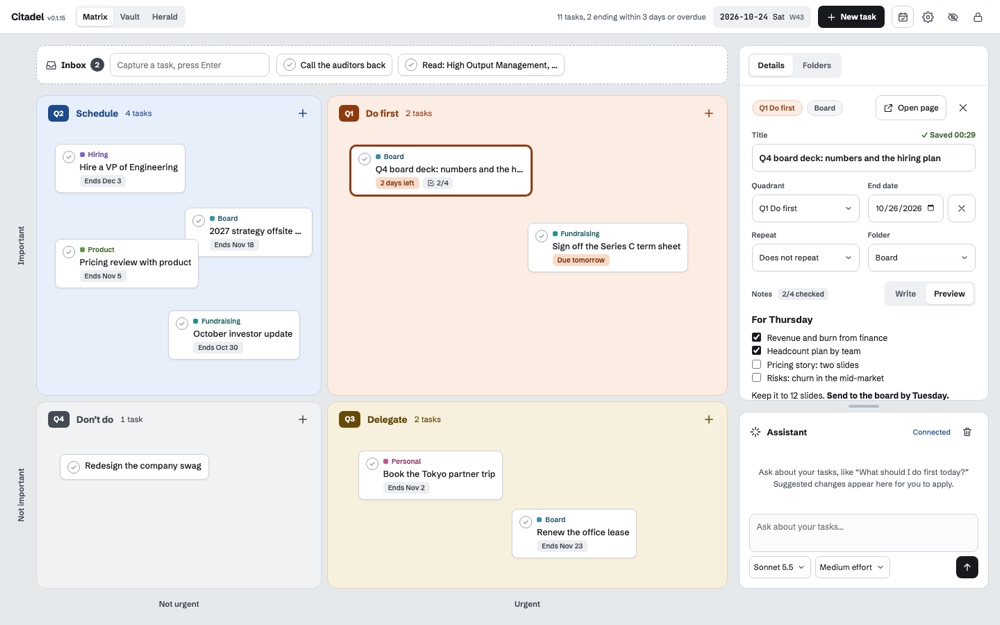Screen dimensions: 1000x625
Task: Click the Q1 Do first tag
Action: [x=777, y=108]
